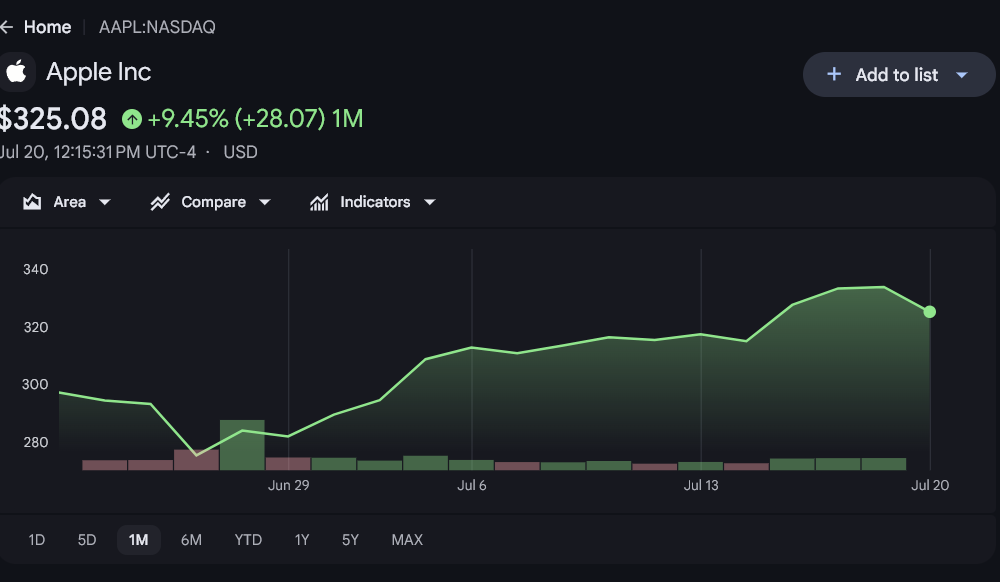Click the 300 y-axis label
Image resolution: width=1000 pixels, height=582 pixels.
pyautogui.click(x=35, y=384)
